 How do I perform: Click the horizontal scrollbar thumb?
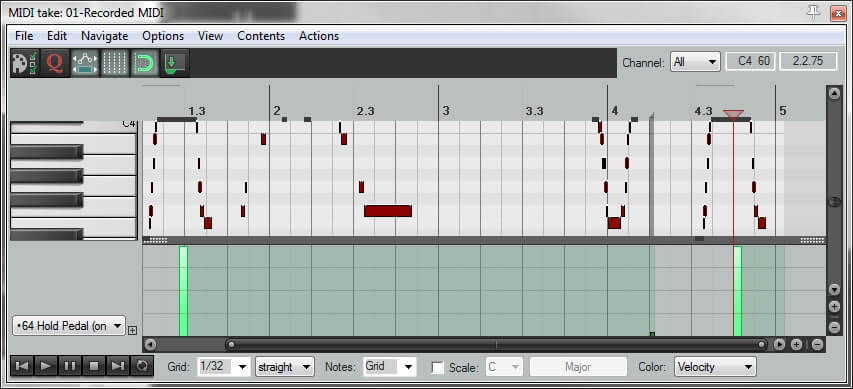[x=496, y=344]
